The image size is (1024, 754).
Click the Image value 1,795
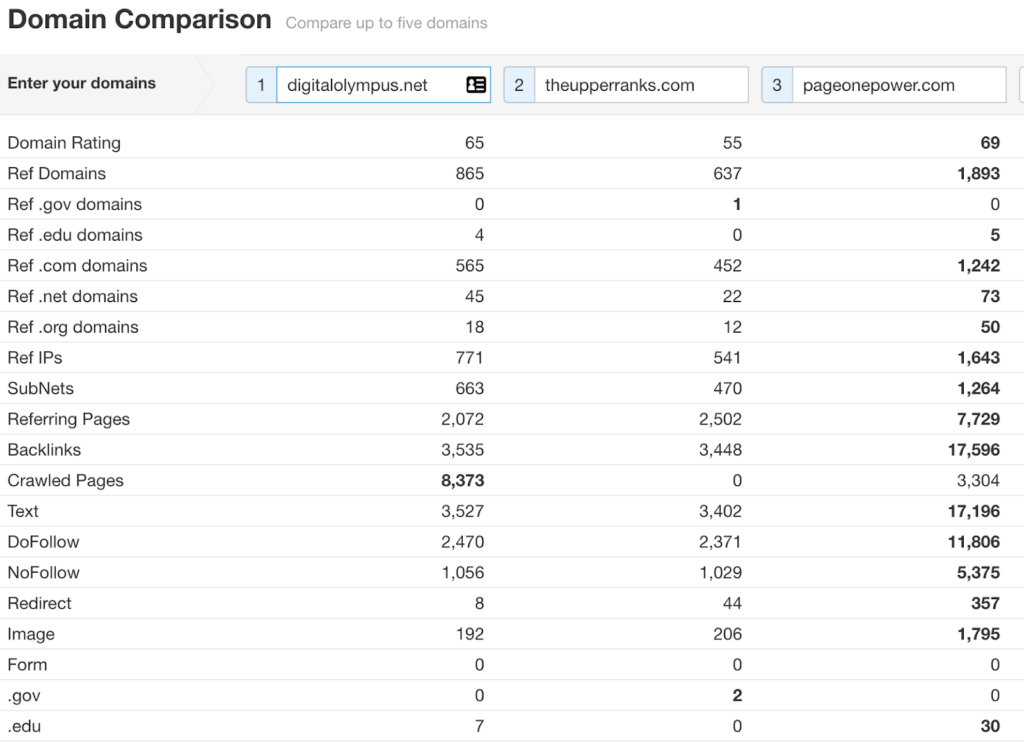point(978,634)
